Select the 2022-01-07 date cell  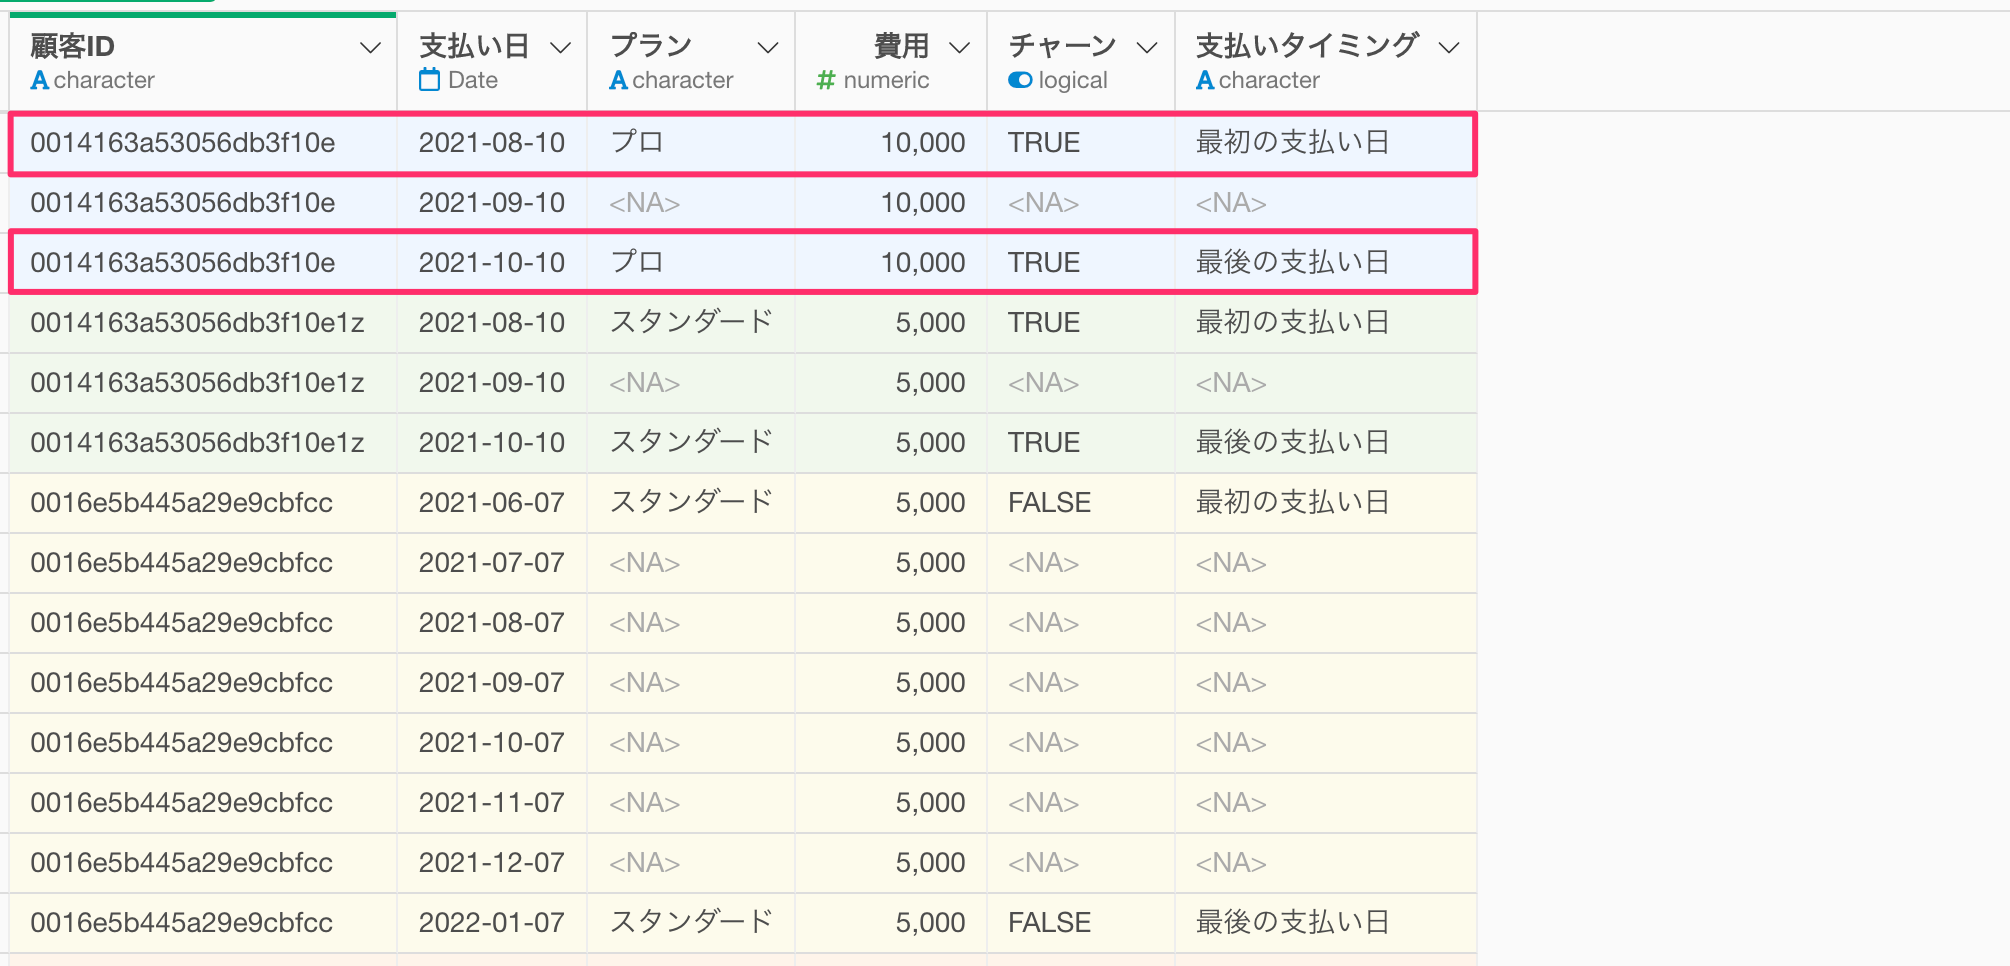click(x=491, y=923)
